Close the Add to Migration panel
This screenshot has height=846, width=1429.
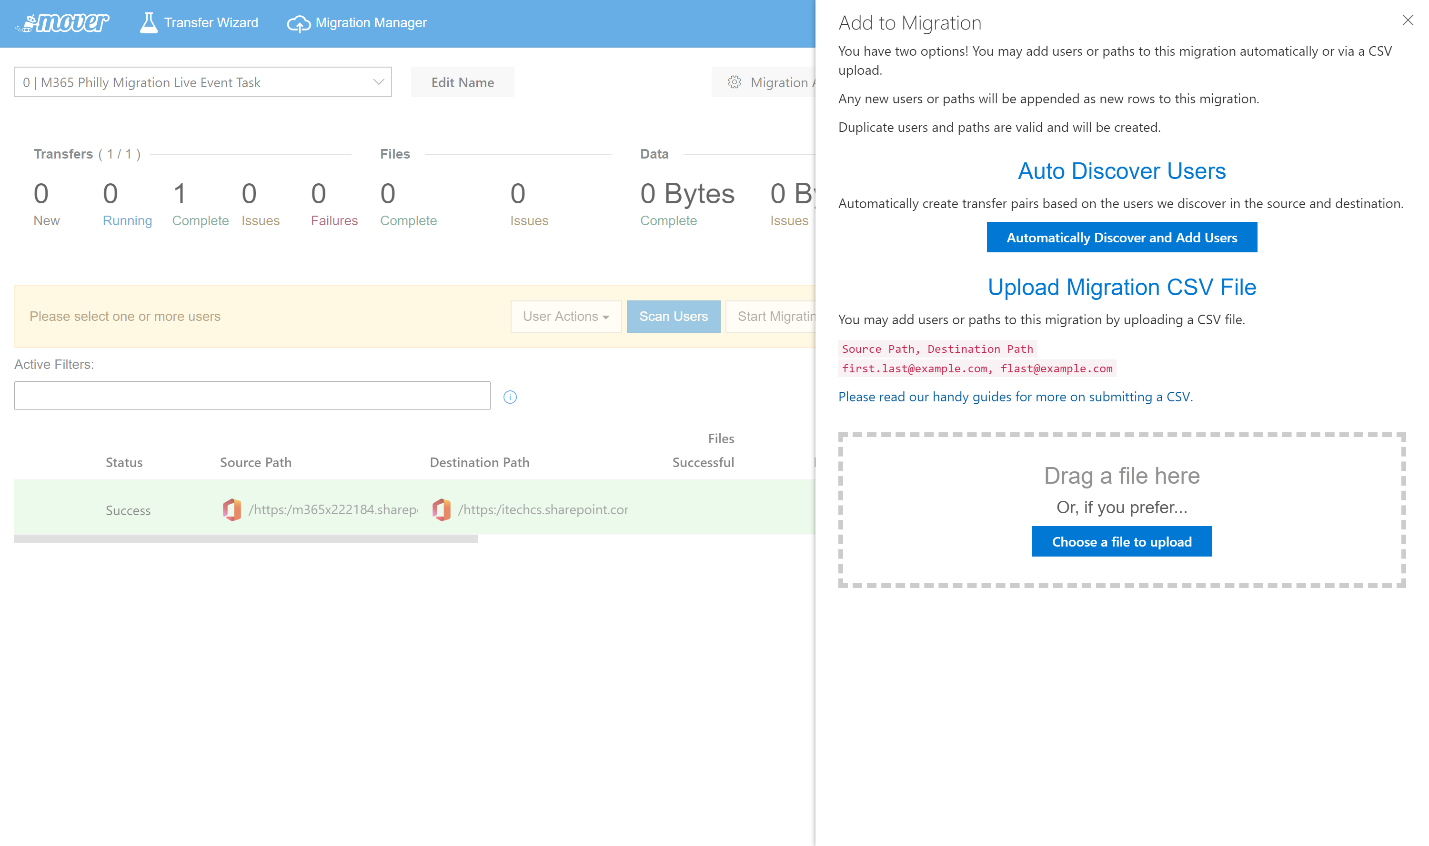pos(1407,20)
